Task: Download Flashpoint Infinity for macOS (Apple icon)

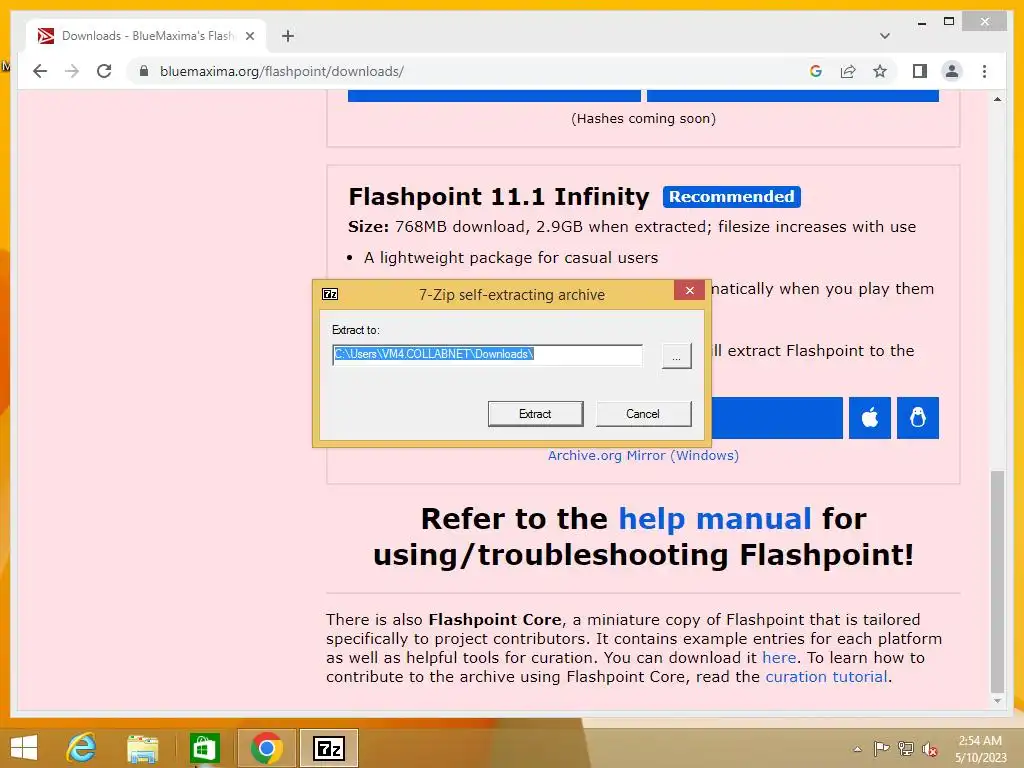Action: pyautogui.click(x=870, y=417)
